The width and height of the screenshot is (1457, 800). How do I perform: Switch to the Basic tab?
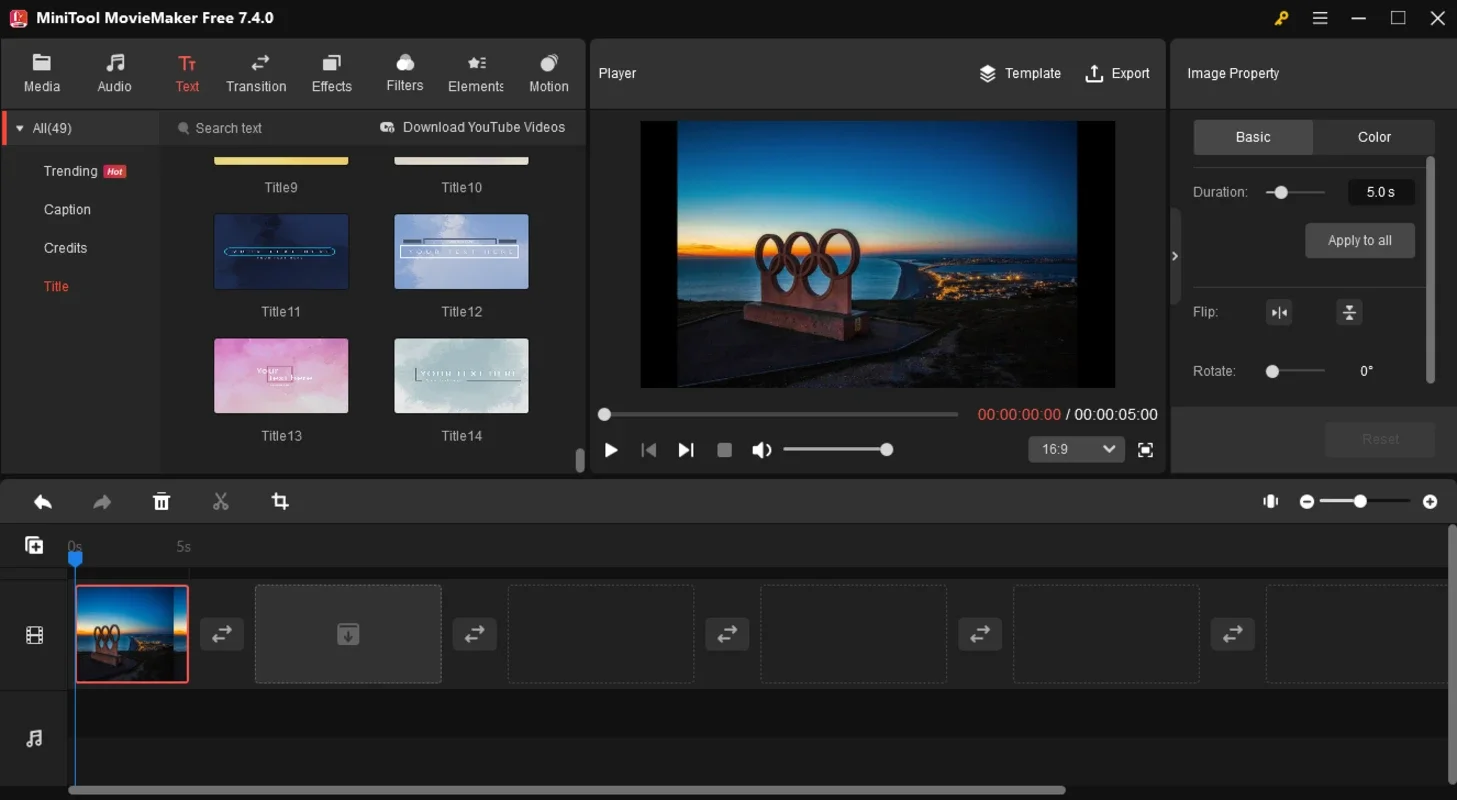tap(1253, 137)
